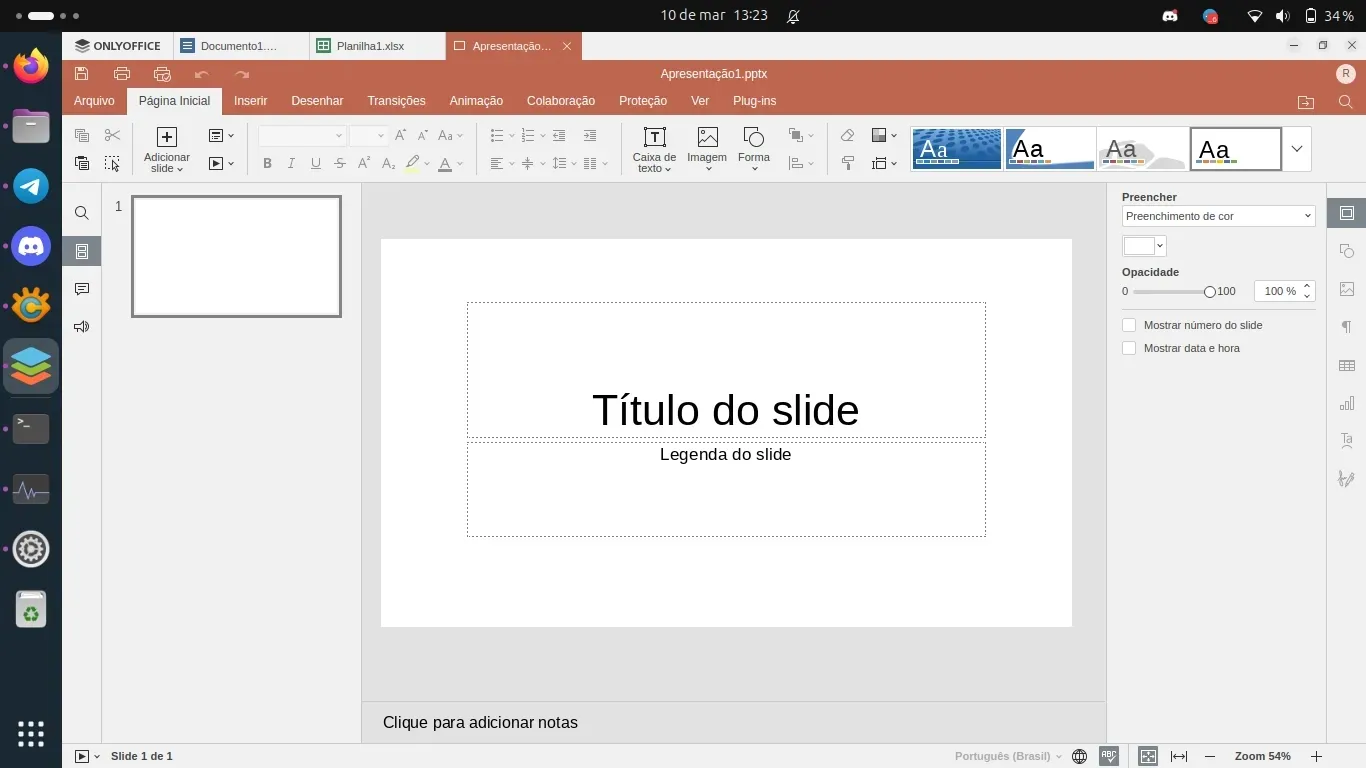Expand the slide themes gallery arrow
The image size is (1366, 768).
1297,149
